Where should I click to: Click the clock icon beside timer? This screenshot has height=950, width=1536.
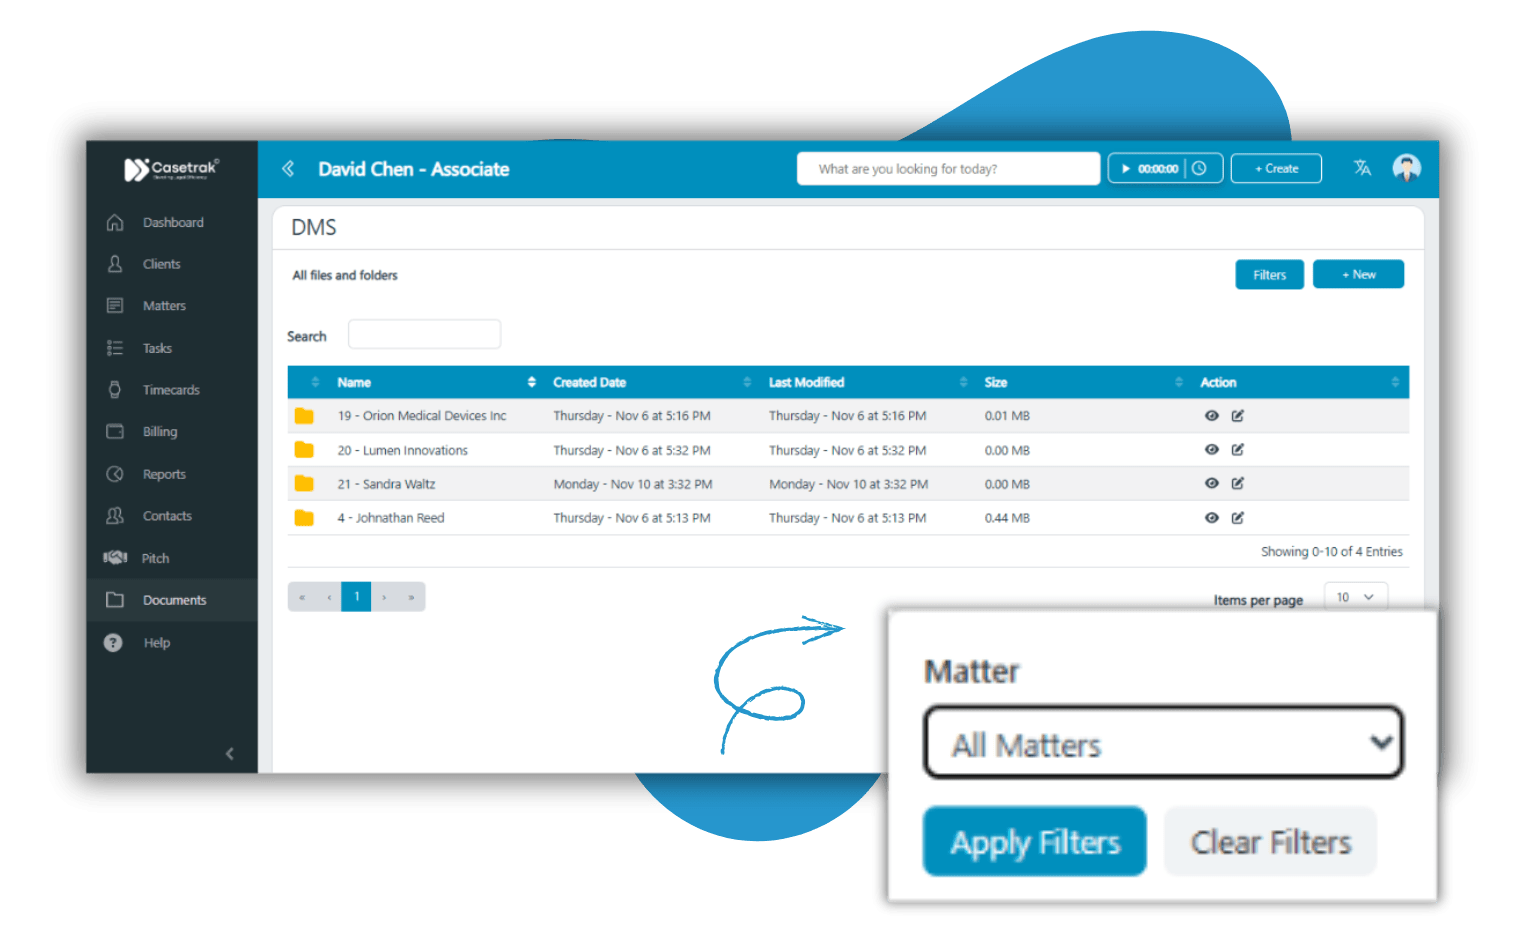(x=1199, y=168)
